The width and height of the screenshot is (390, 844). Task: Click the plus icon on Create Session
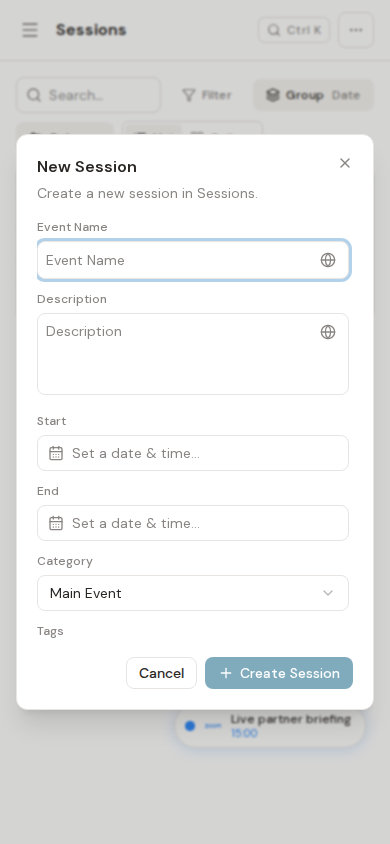[226, 673]
